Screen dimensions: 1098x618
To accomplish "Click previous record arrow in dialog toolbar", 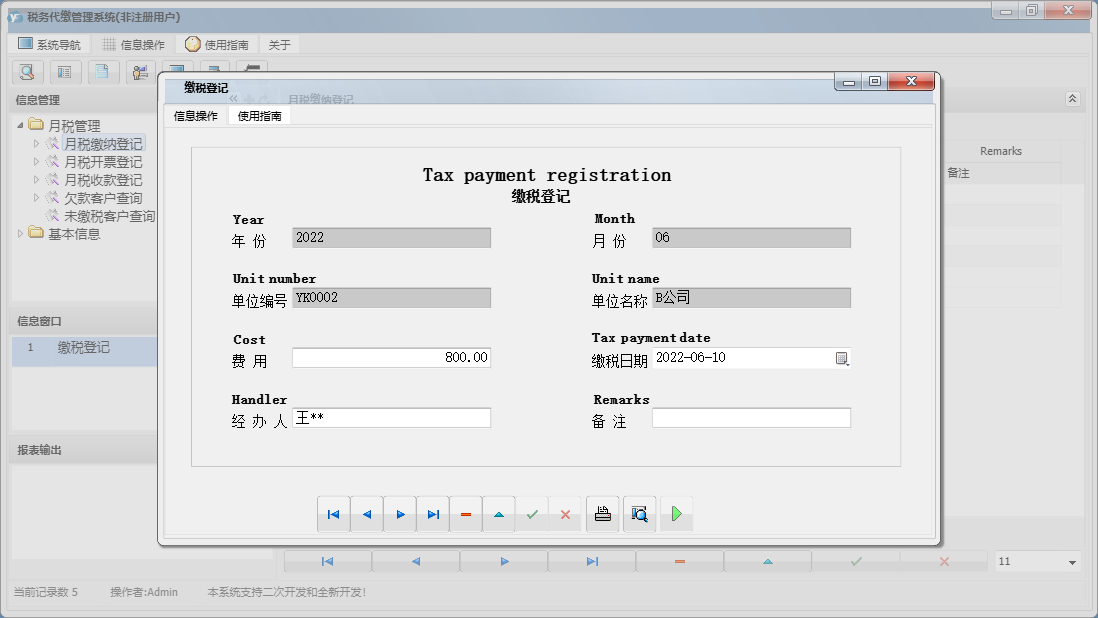I will 366,514.
